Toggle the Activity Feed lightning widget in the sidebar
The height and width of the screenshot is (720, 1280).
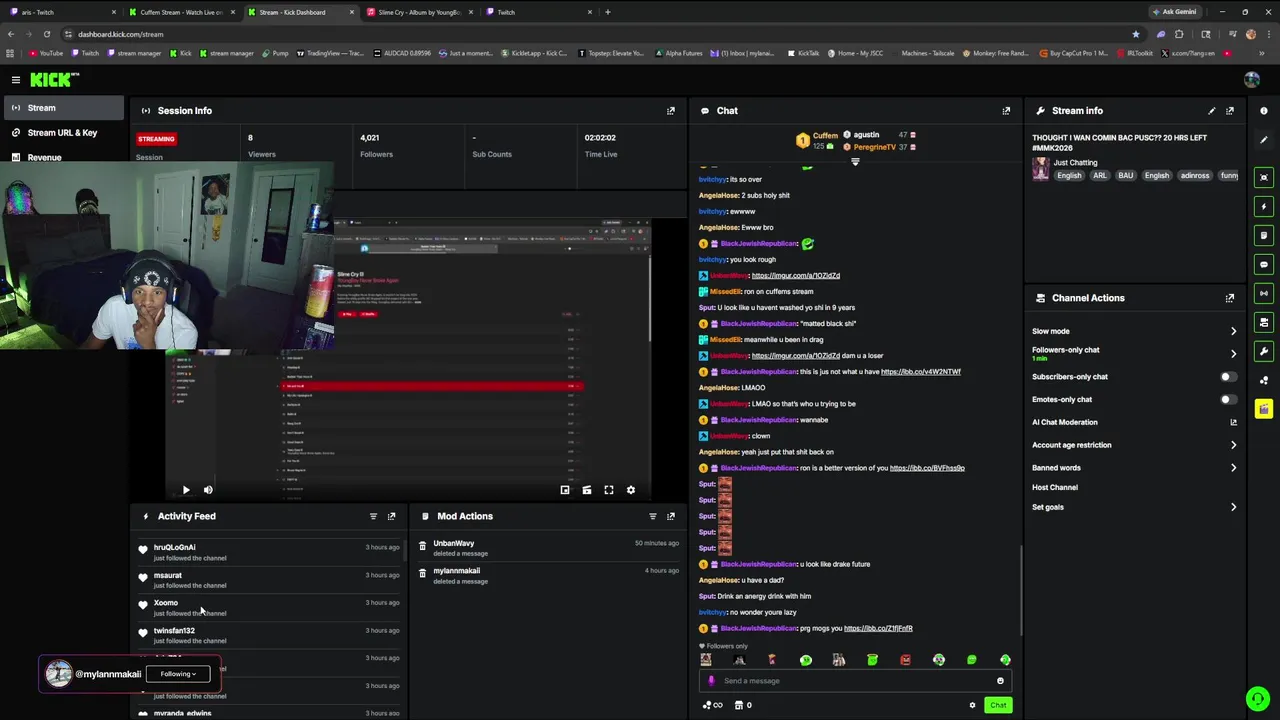[x=1264, y=207]
